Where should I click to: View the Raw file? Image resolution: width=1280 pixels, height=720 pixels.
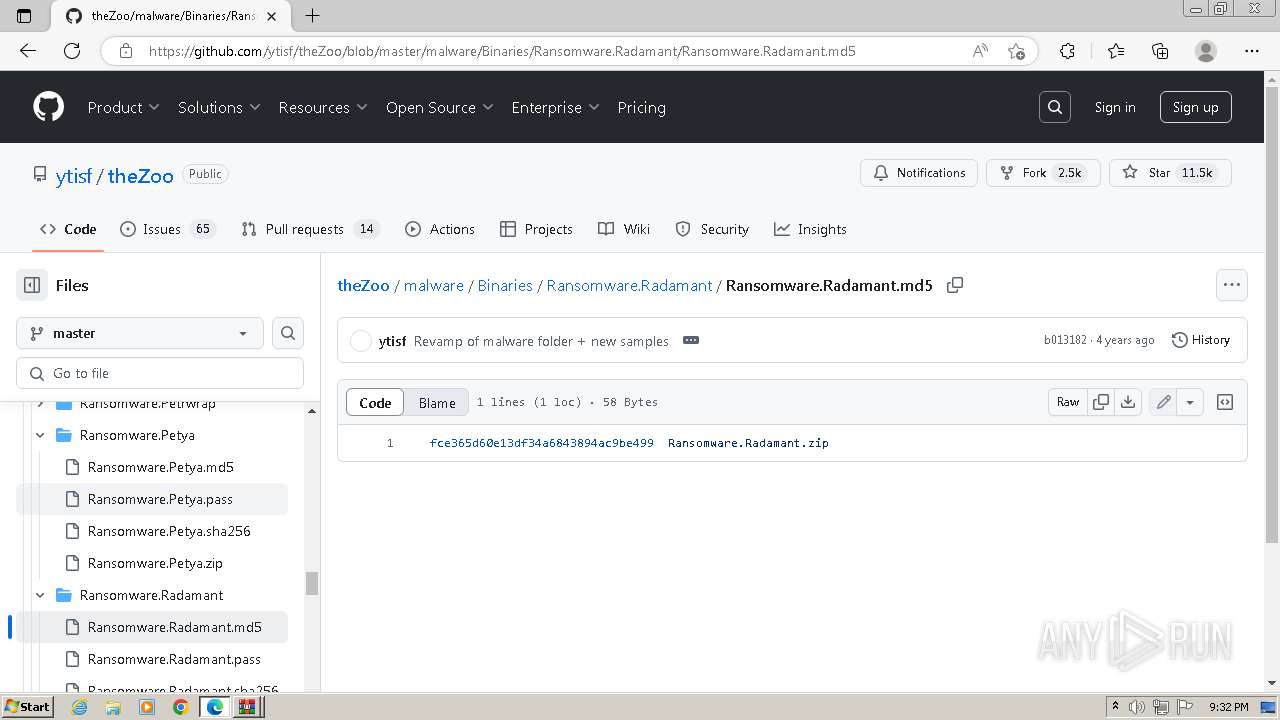[x=1068, y=402]
